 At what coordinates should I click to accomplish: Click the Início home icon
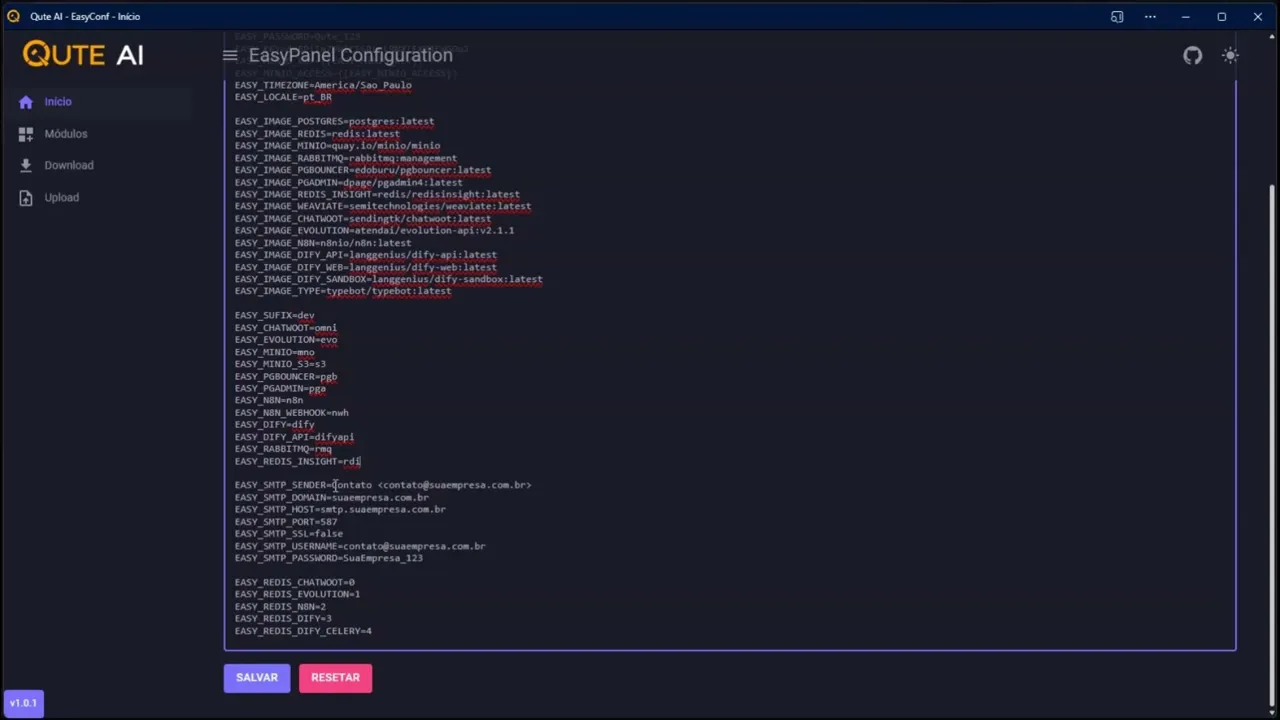coord(26,102)
